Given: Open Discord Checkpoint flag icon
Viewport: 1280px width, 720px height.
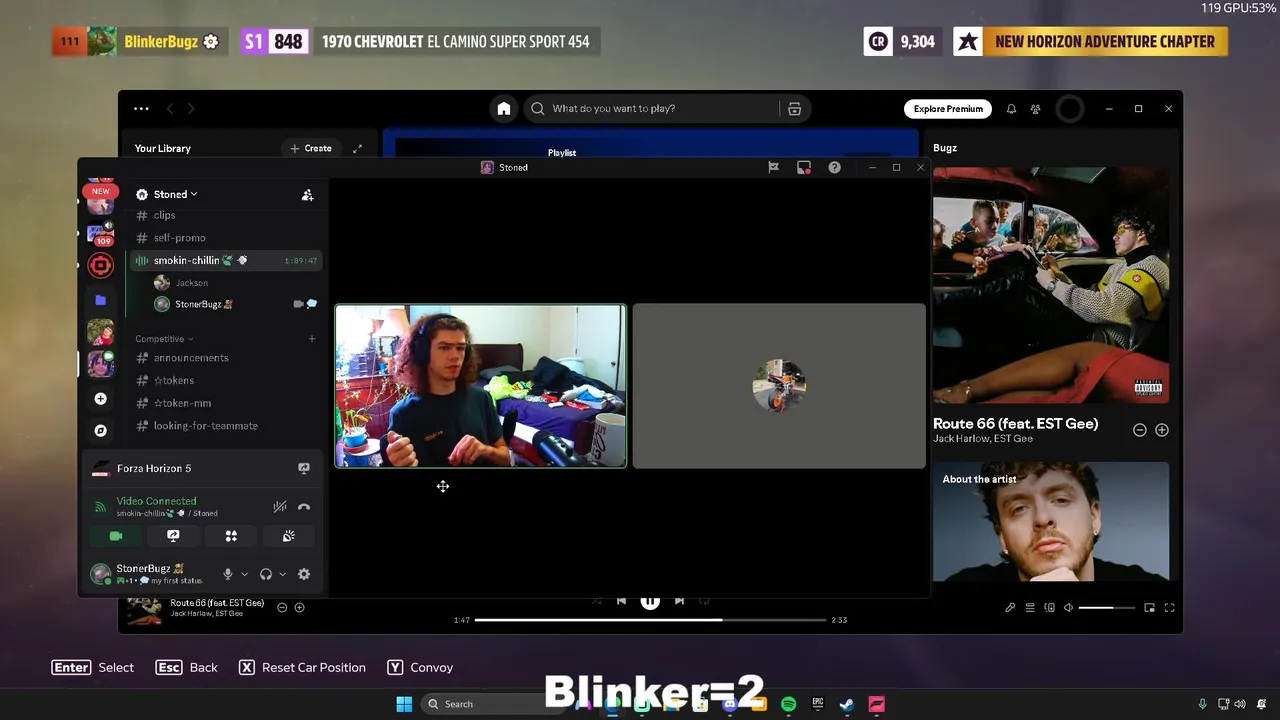Looking at the screenshot, I should click(773, 168).
